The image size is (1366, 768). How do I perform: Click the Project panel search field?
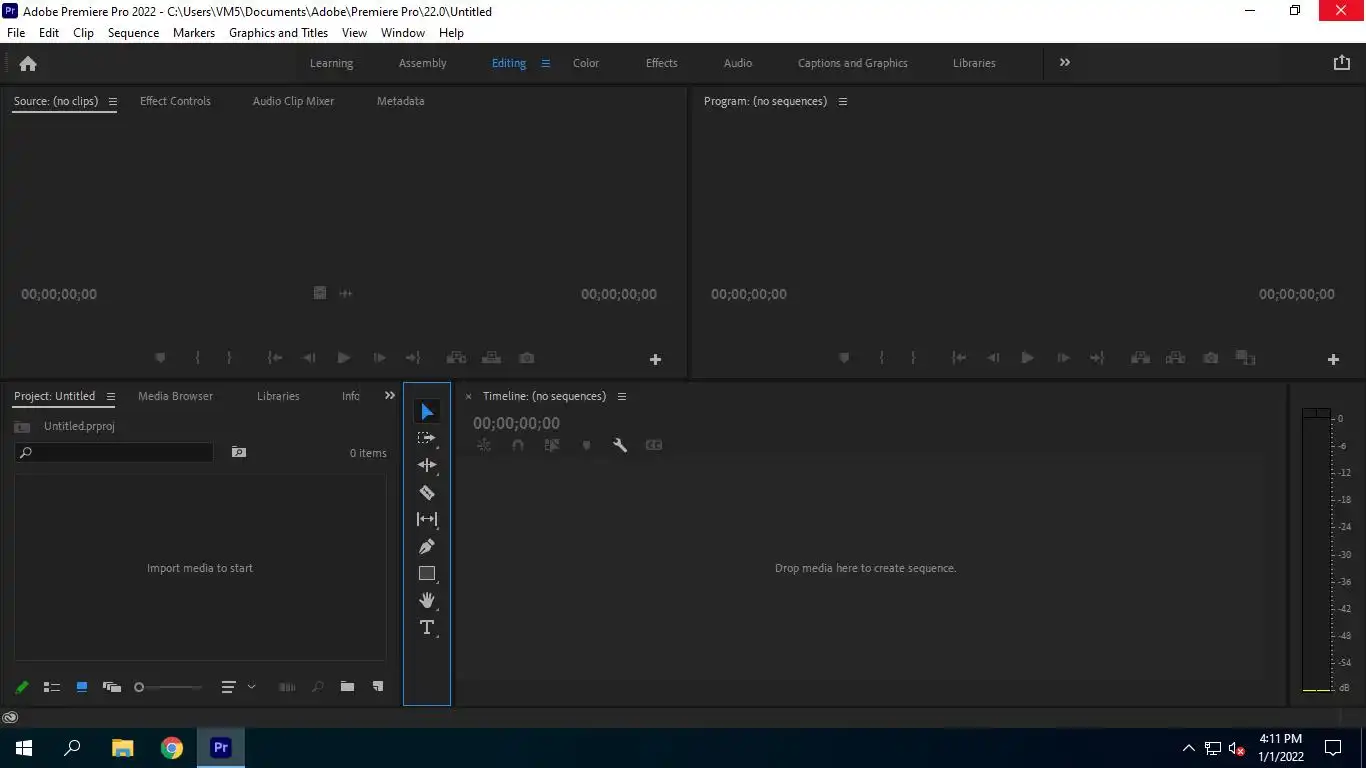click(x=114, y=453)
